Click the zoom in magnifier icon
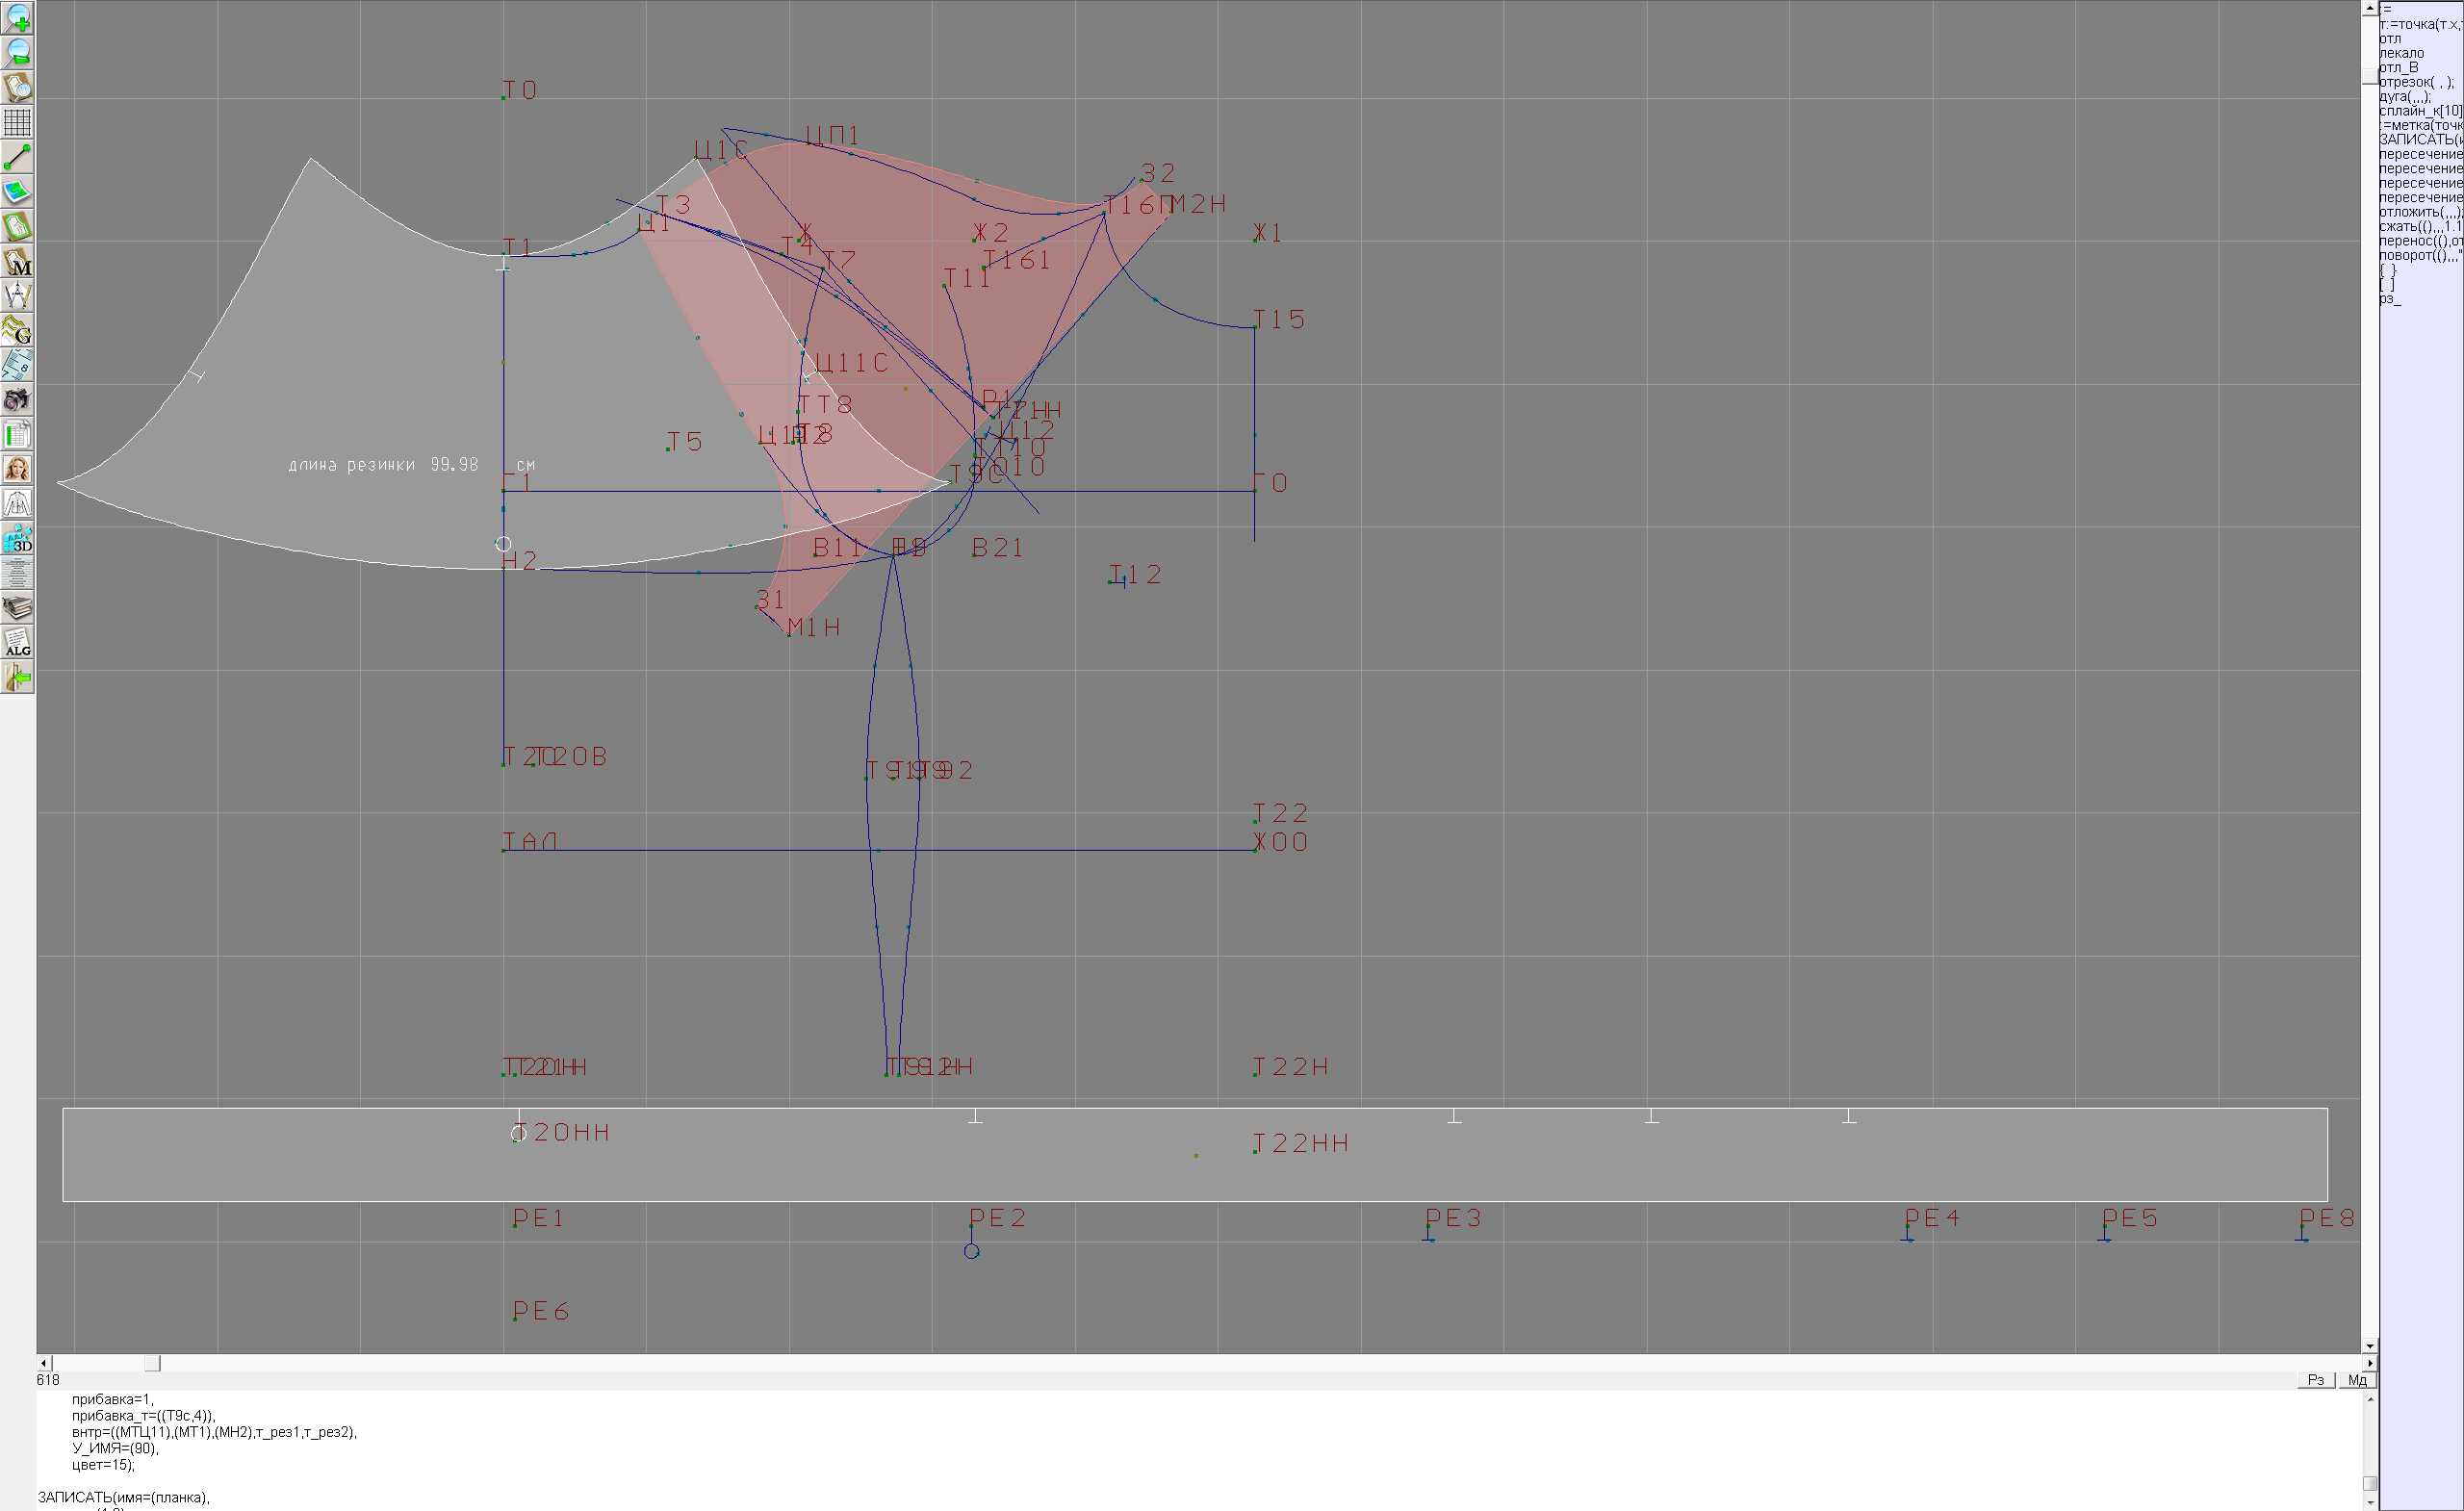The image size is (2464, 1511). click(17, 18)
